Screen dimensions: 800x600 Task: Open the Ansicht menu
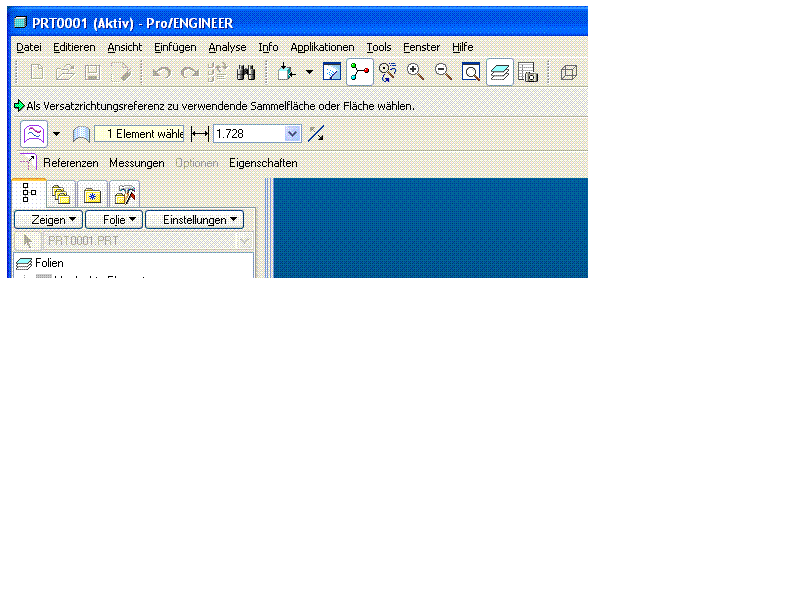click(124, 47)
